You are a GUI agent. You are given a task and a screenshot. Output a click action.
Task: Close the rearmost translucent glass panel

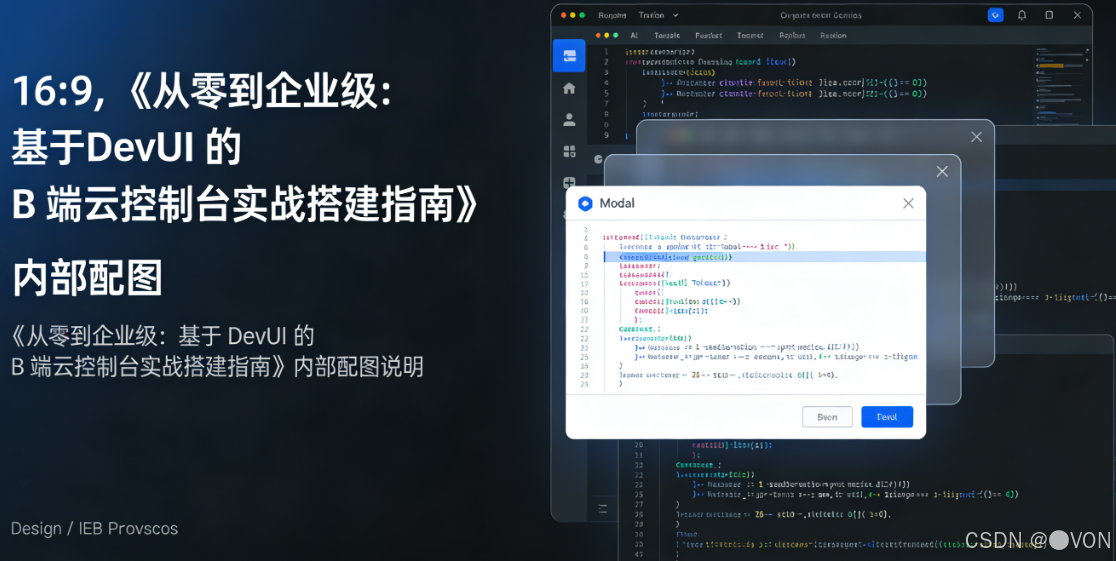[976, 137]
